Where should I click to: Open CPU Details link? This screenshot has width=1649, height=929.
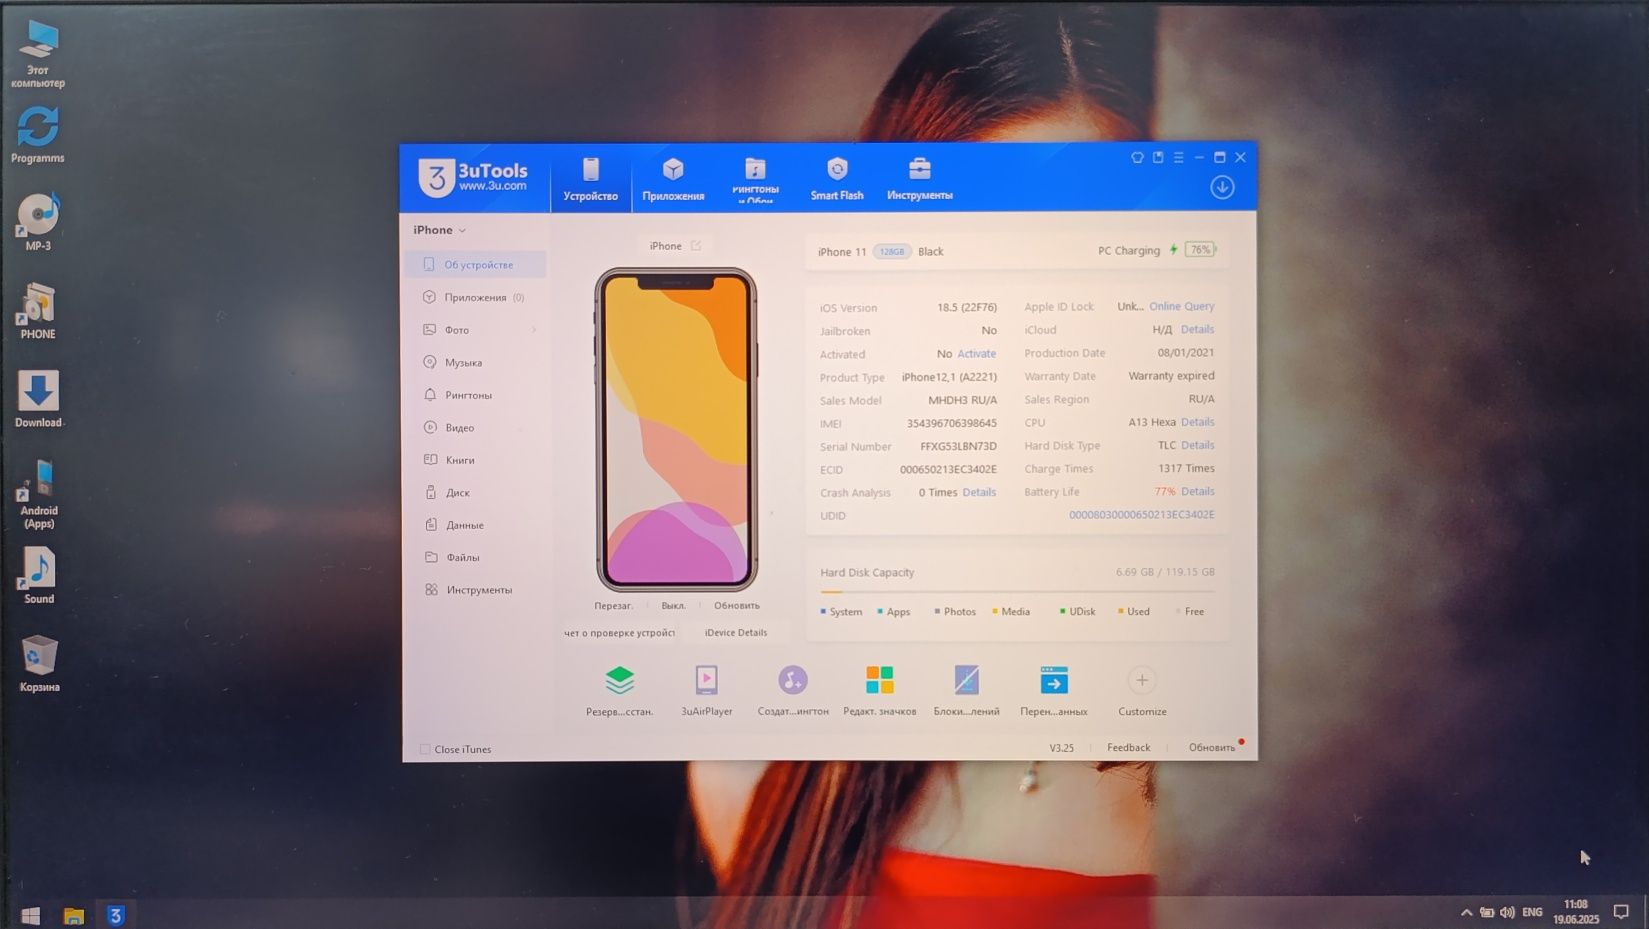point(1197,422)
